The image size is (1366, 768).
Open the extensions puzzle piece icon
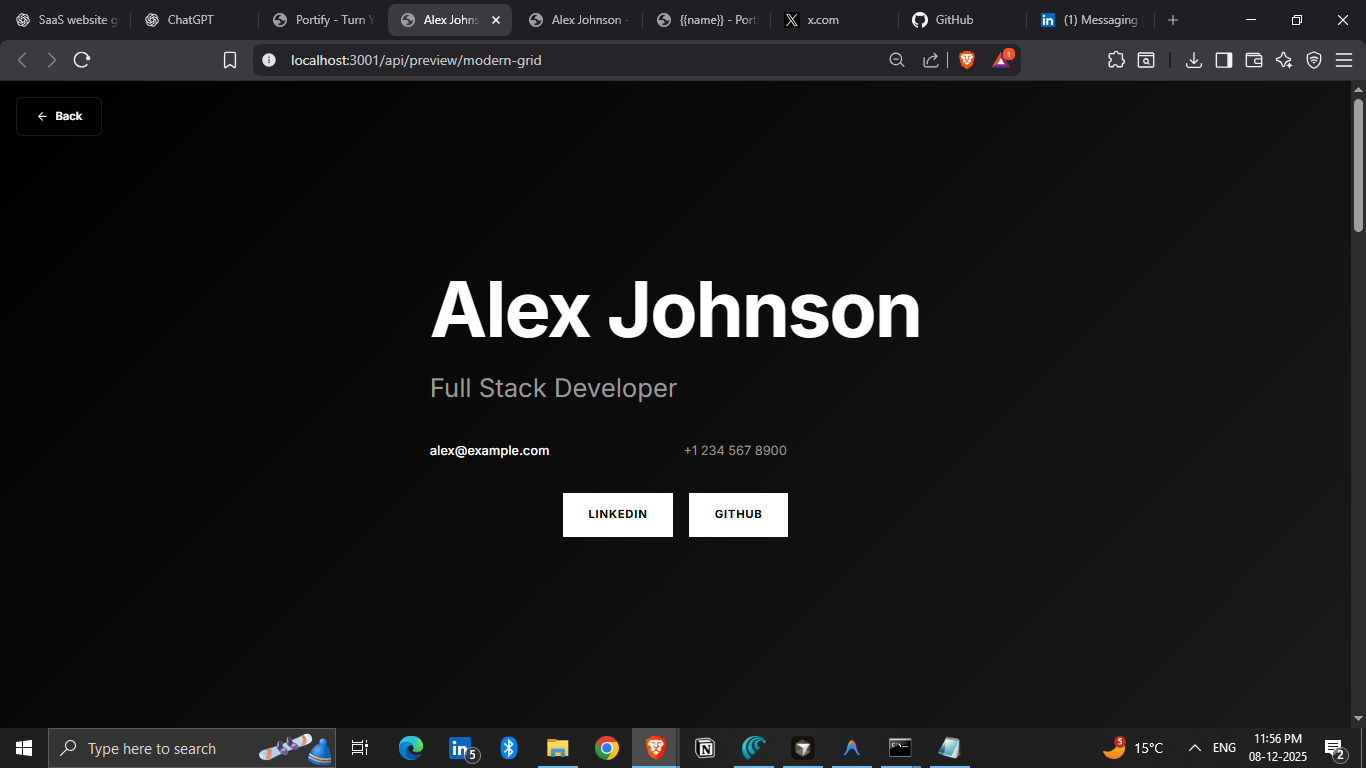(x=1116, y=60)
